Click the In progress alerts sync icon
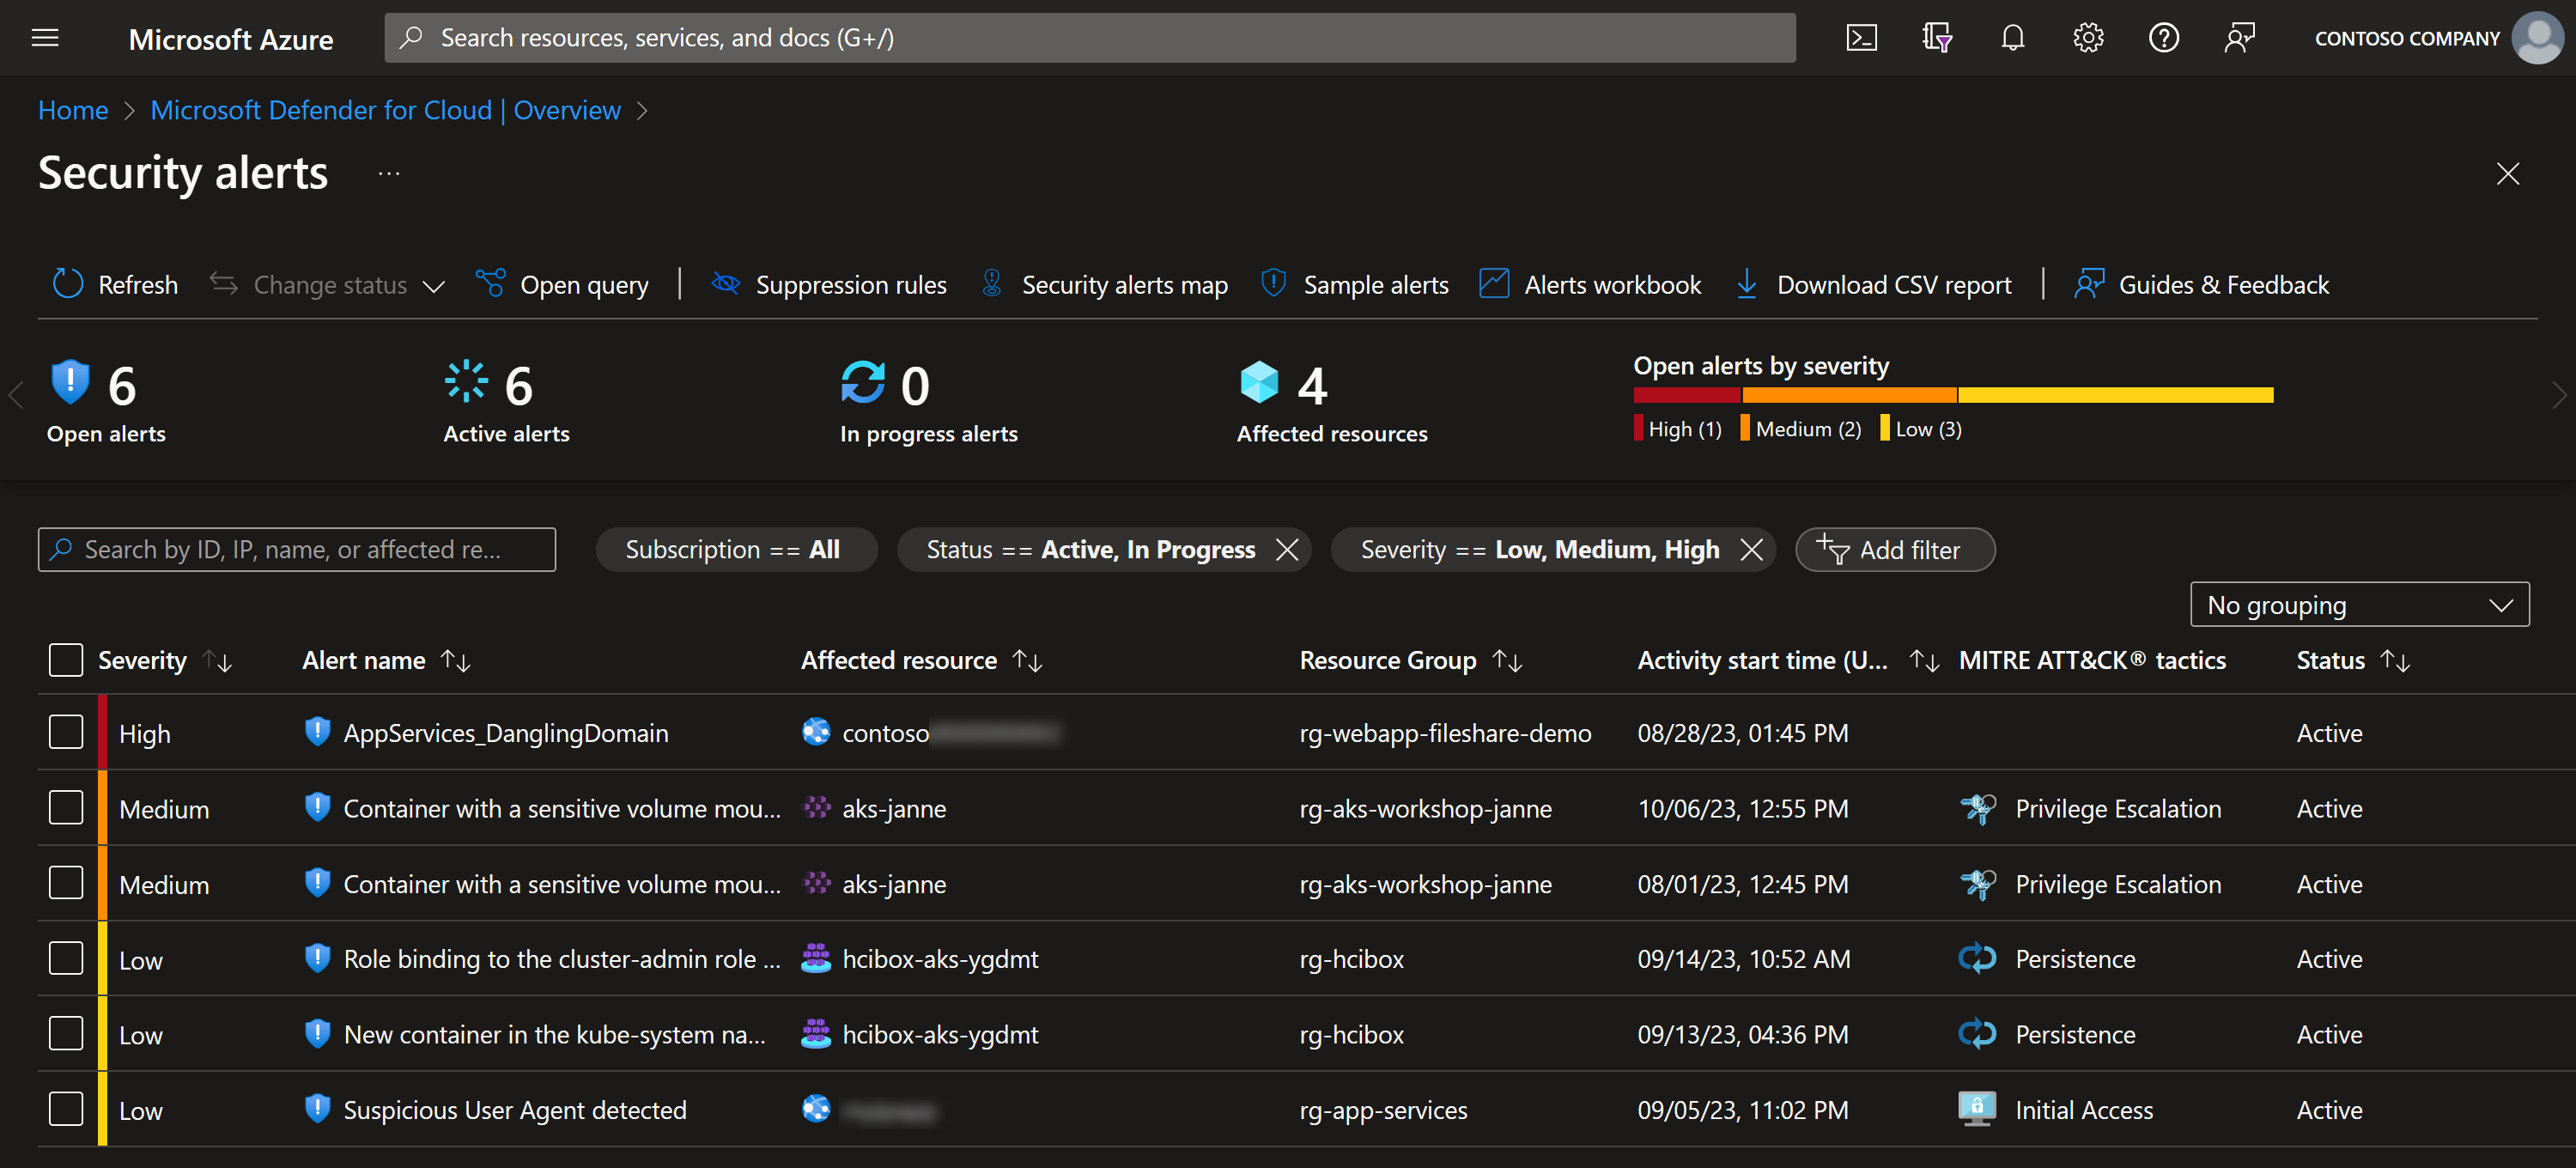The height and width of the screenshot is (1168, 2576). pyautogui.click(x=863, y=381)
